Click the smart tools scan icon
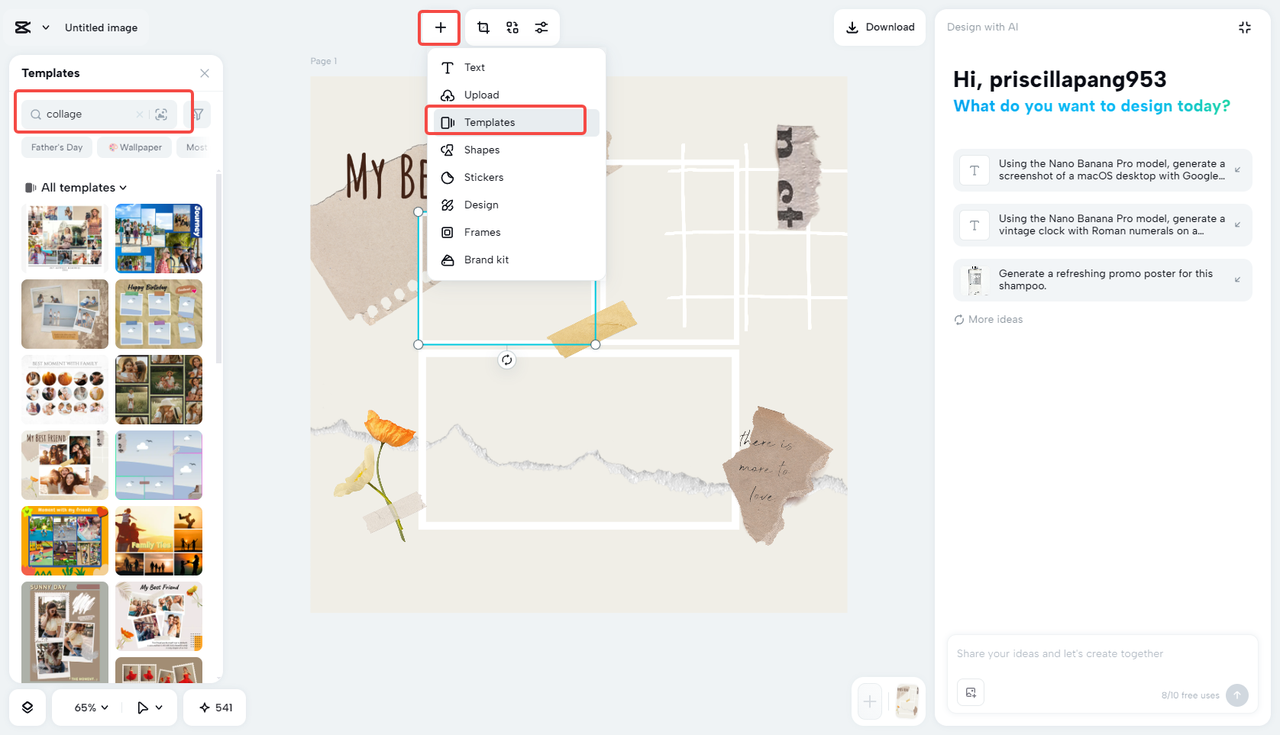Screen dimensions: 1280x735 point(512,28)
